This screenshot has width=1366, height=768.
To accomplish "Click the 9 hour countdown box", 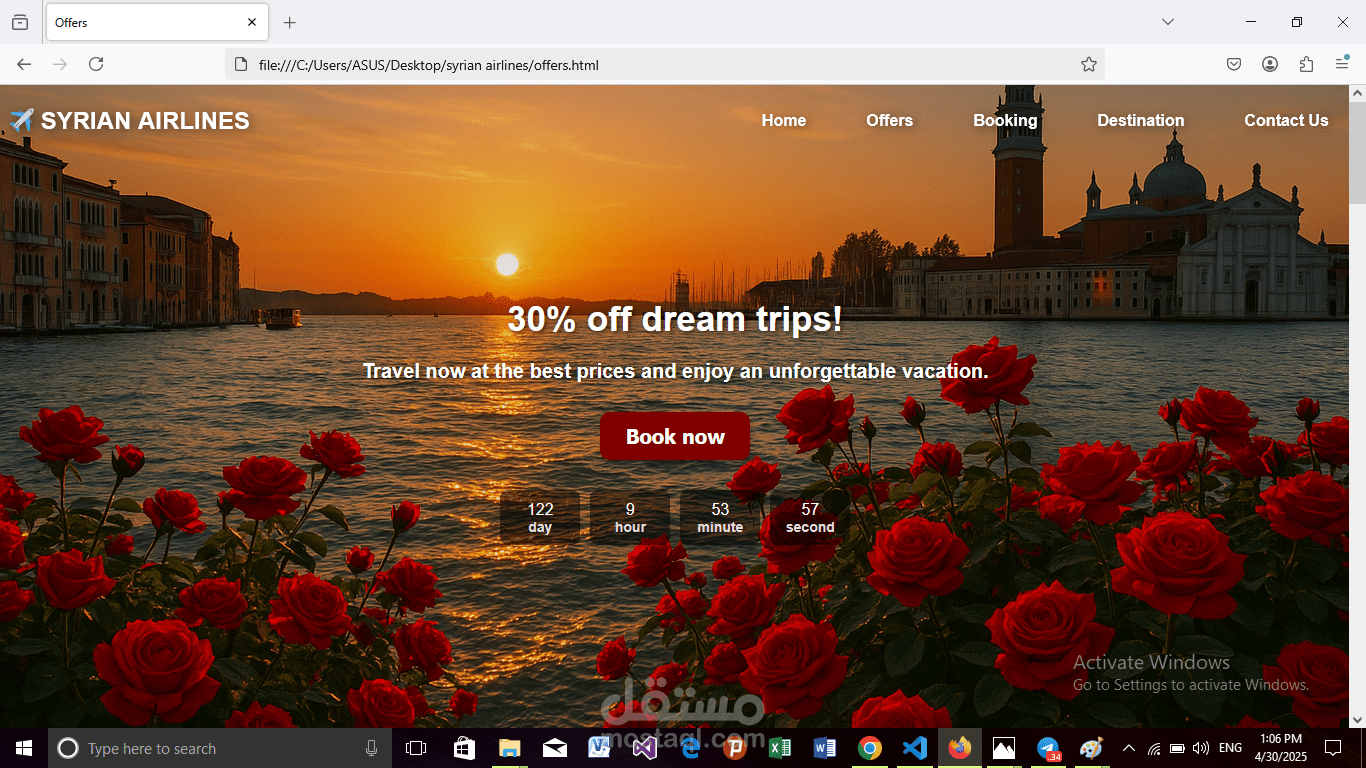I will [630, 517].
